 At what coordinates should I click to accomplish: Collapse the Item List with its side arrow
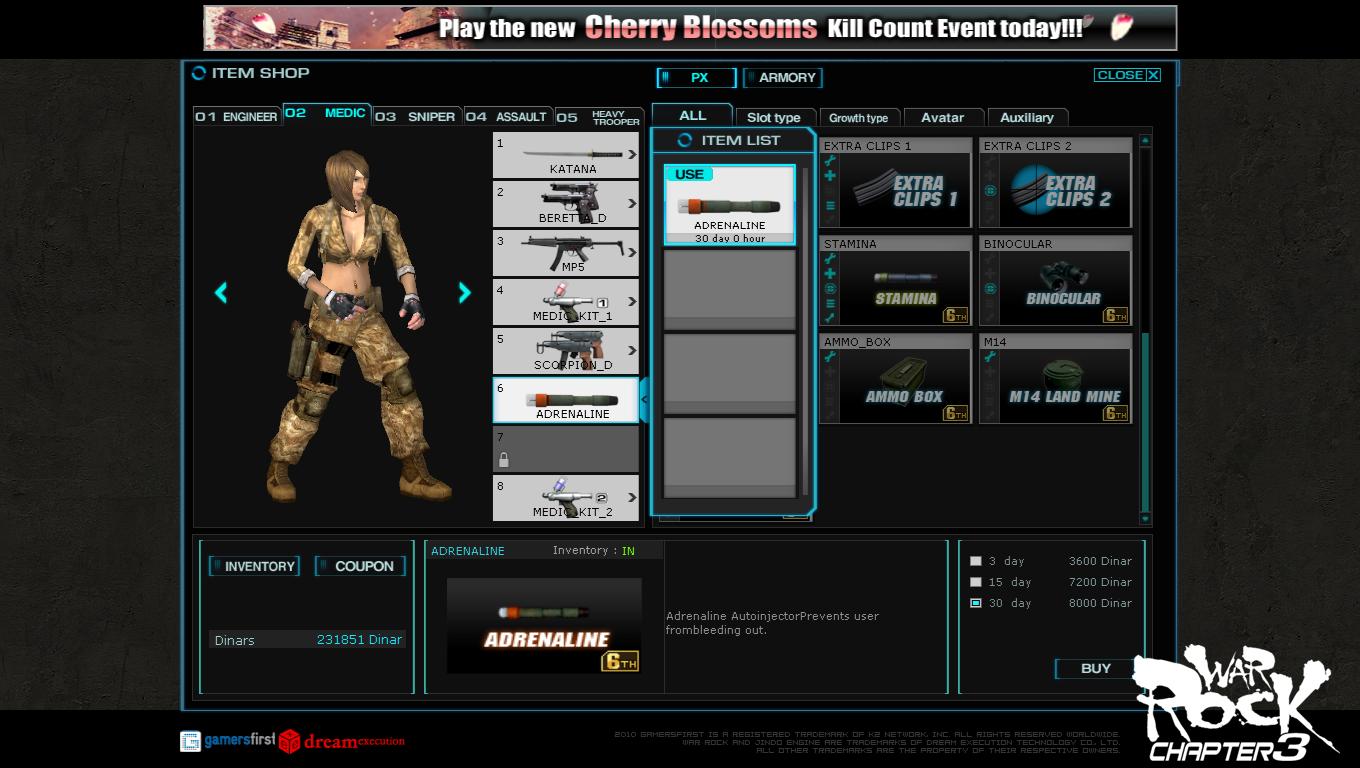coord(645,400)
